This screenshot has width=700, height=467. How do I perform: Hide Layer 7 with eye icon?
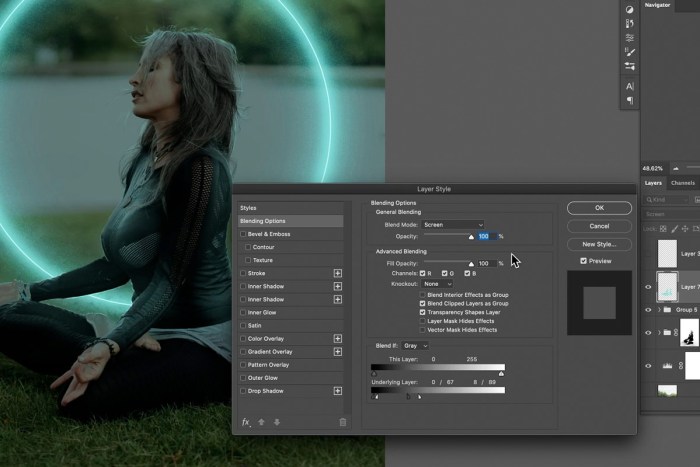point(648,287)
